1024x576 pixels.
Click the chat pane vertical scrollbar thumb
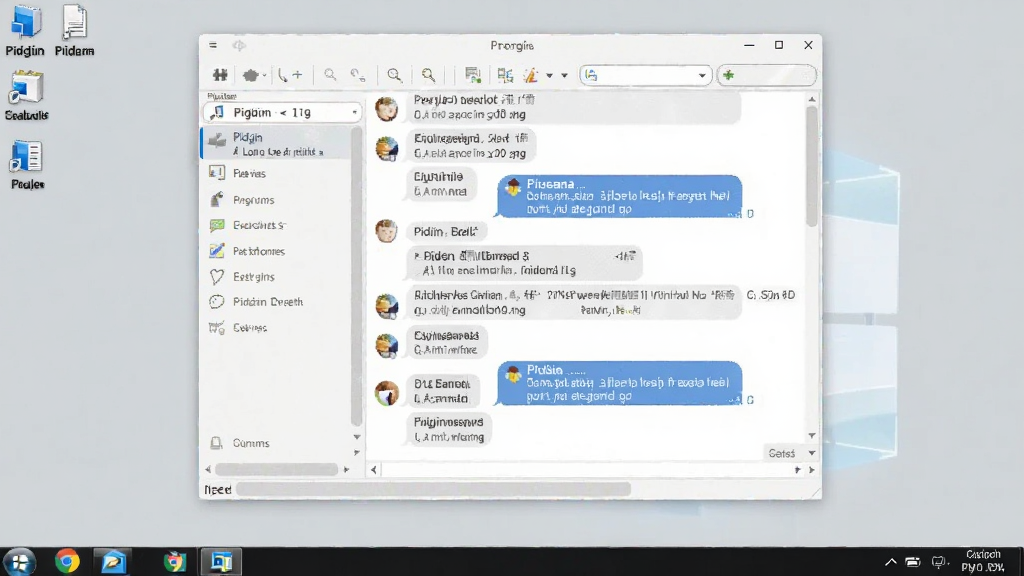(812, 166)
